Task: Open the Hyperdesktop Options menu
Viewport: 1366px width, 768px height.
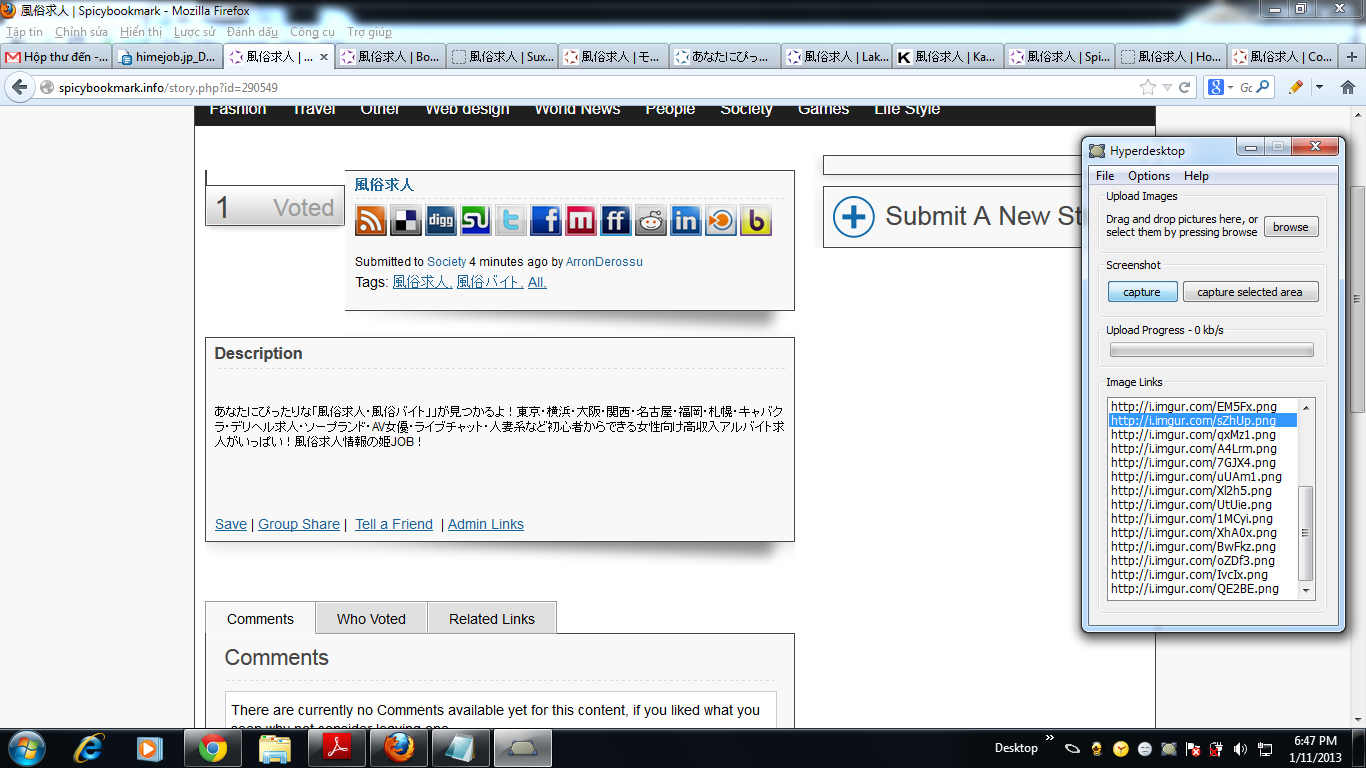Action: (x=1149, y=176)
